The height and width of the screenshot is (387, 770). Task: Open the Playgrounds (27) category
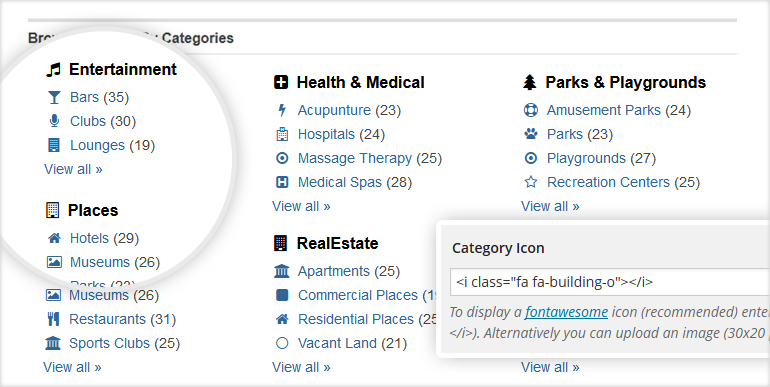coord(602,158)
